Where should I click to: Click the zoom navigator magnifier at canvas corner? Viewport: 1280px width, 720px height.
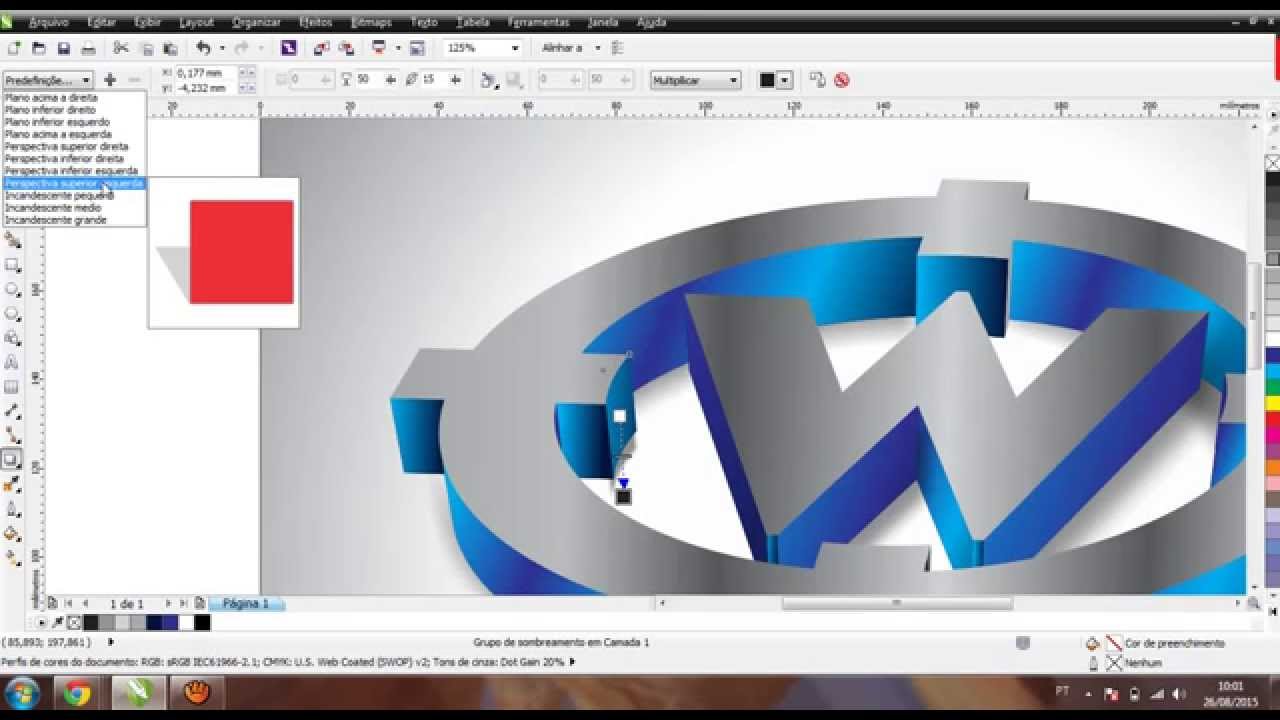click(x=1253, y=603)
